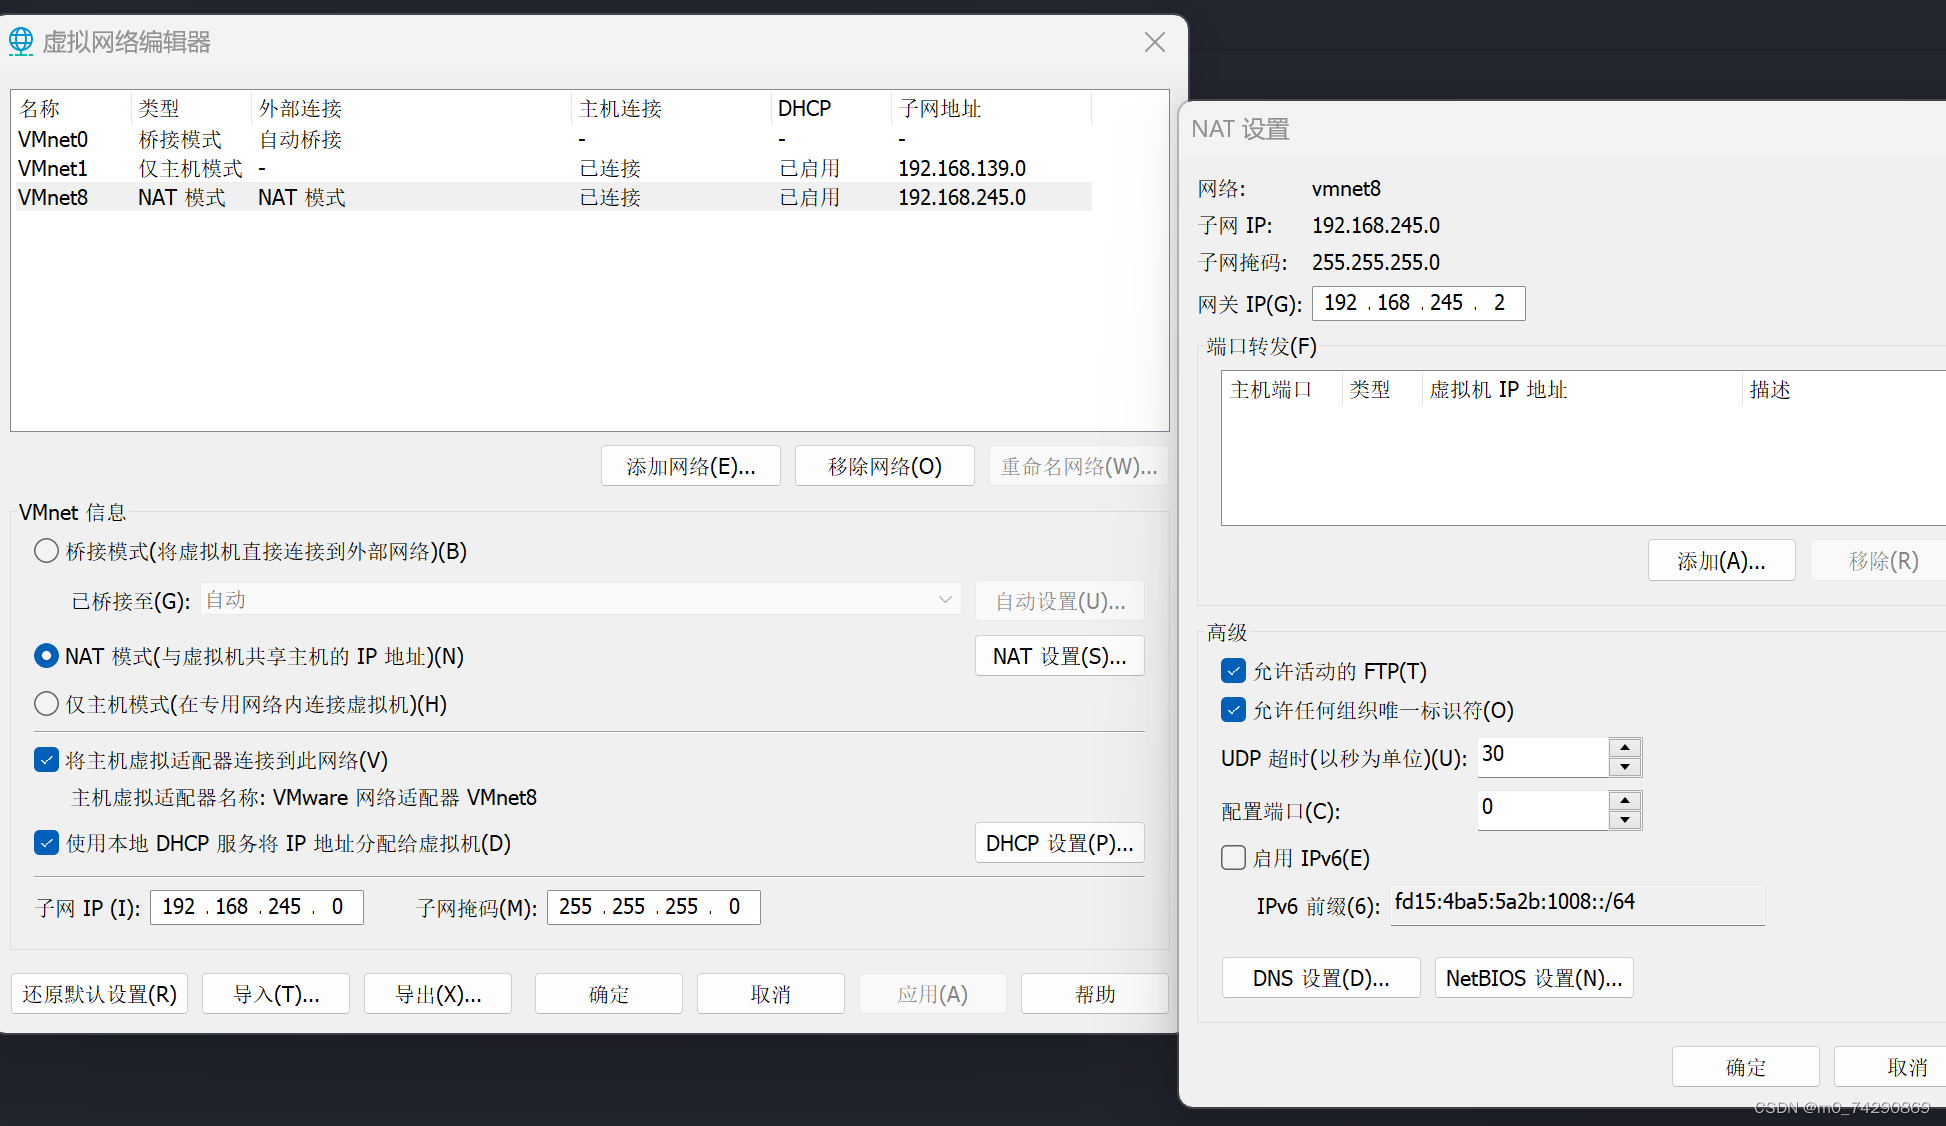Uncheck use local DHCP service option
Screen dimensions: 1946x1126
click(x=46, y=842)
